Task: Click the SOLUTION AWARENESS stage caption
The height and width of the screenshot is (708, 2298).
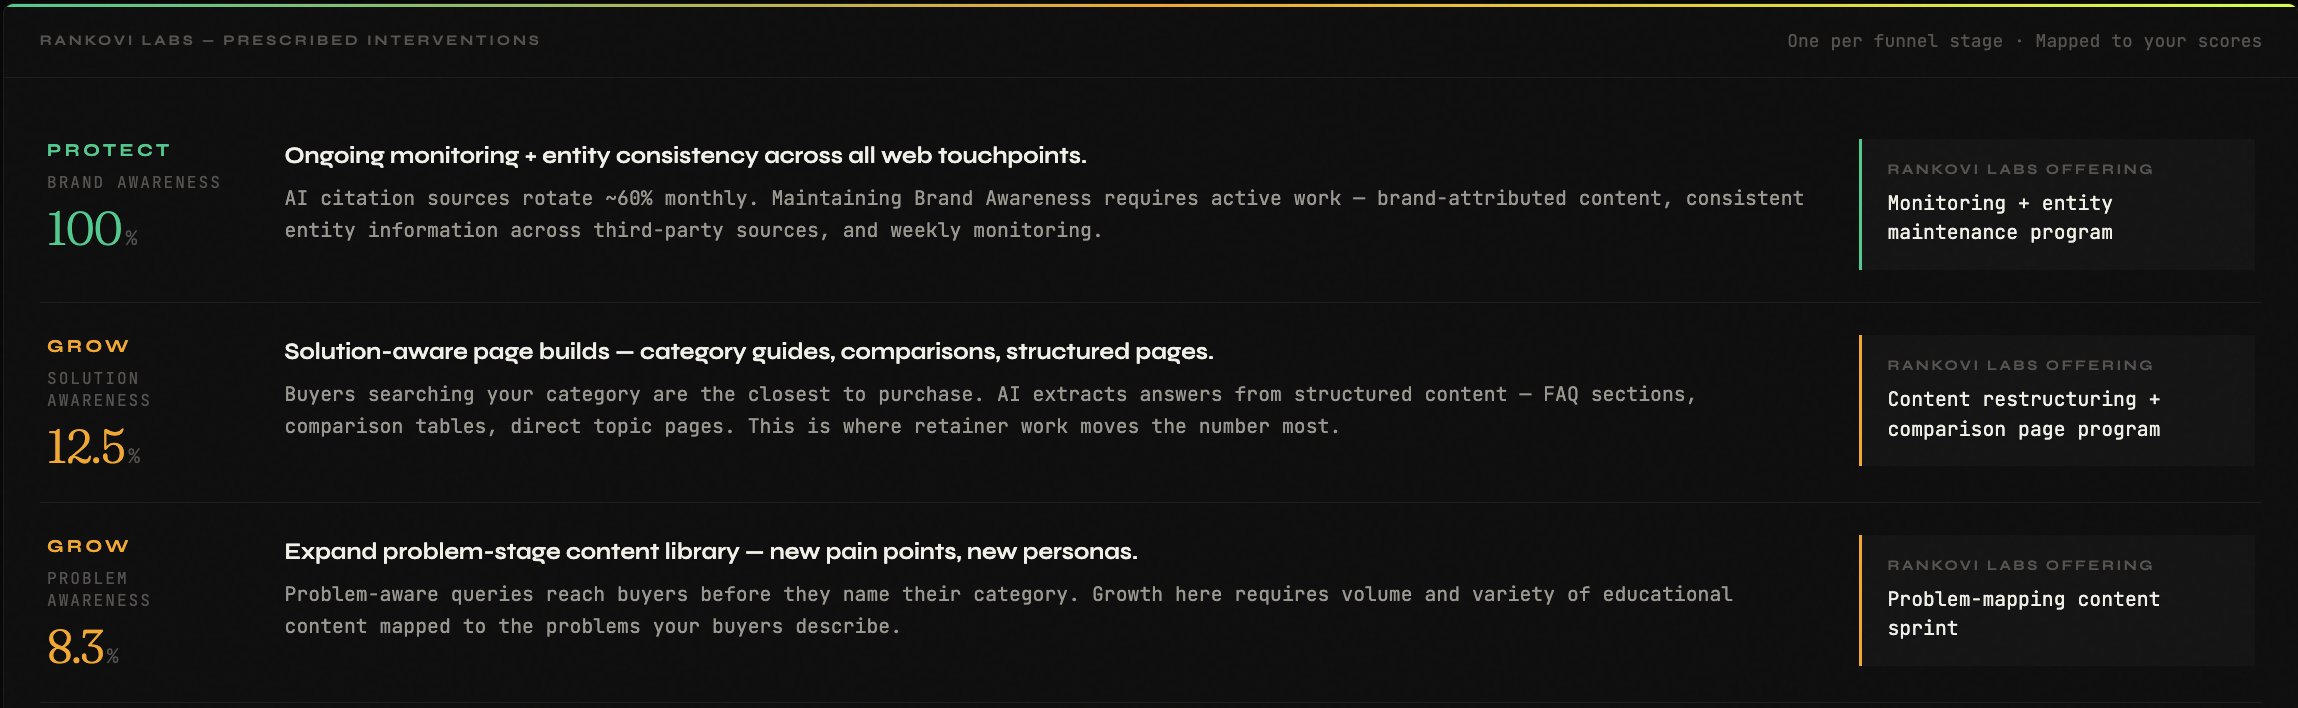Action: click(x=99, y=389)
